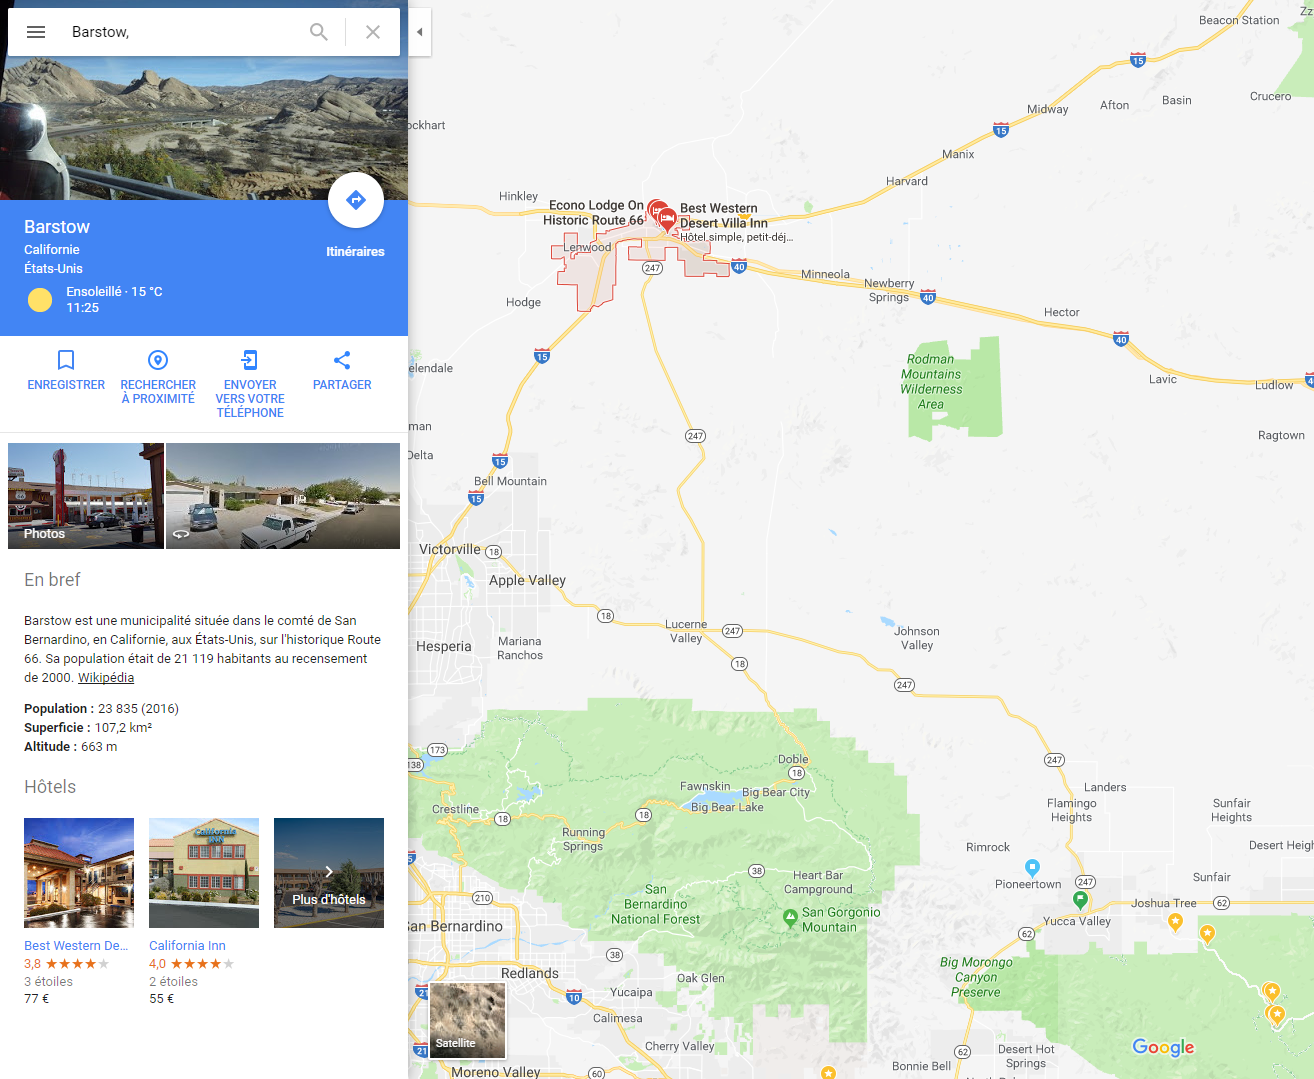The image size is (1314, 1079).
Task: Follow the Wikipédia link
Action: [106, 677]
